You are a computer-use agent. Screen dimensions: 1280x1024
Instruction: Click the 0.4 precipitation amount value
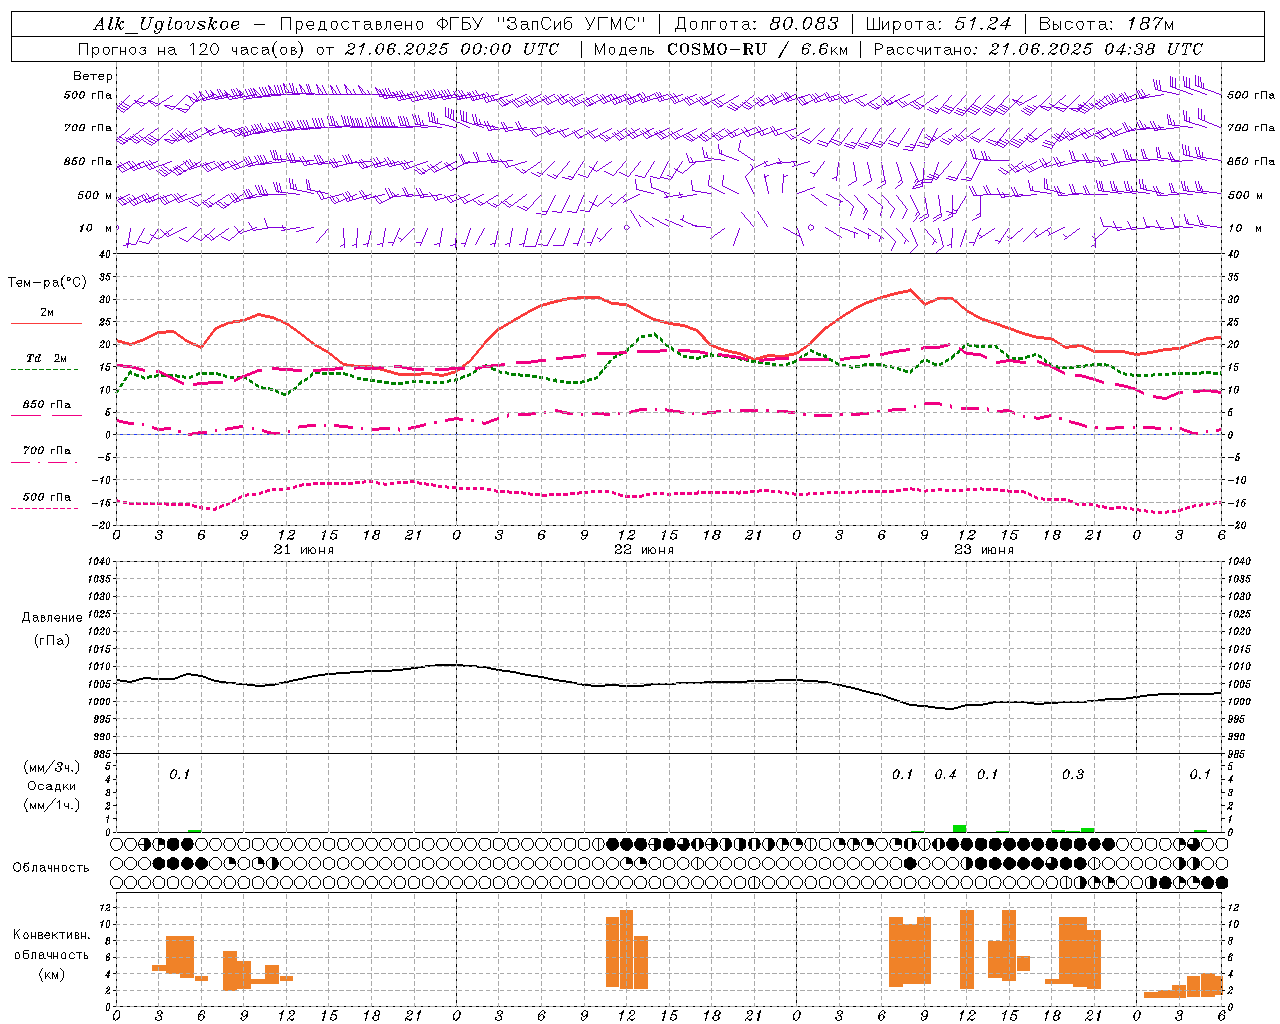pos(945,774)
